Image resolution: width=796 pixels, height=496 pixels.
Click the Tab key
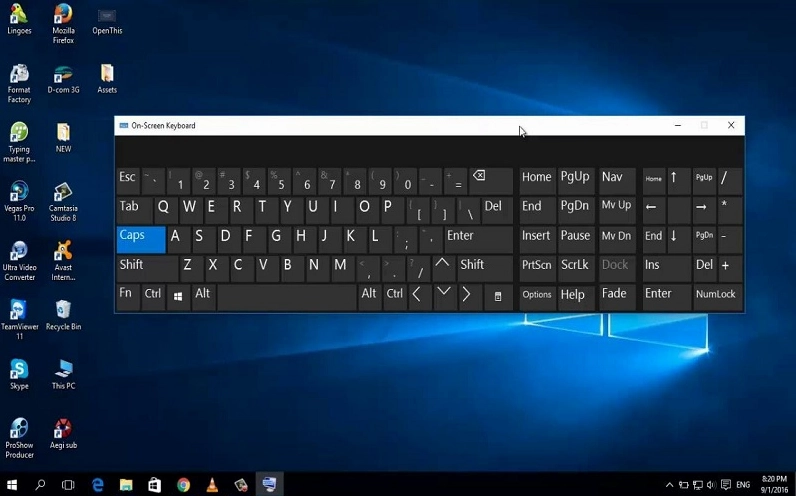134,210
